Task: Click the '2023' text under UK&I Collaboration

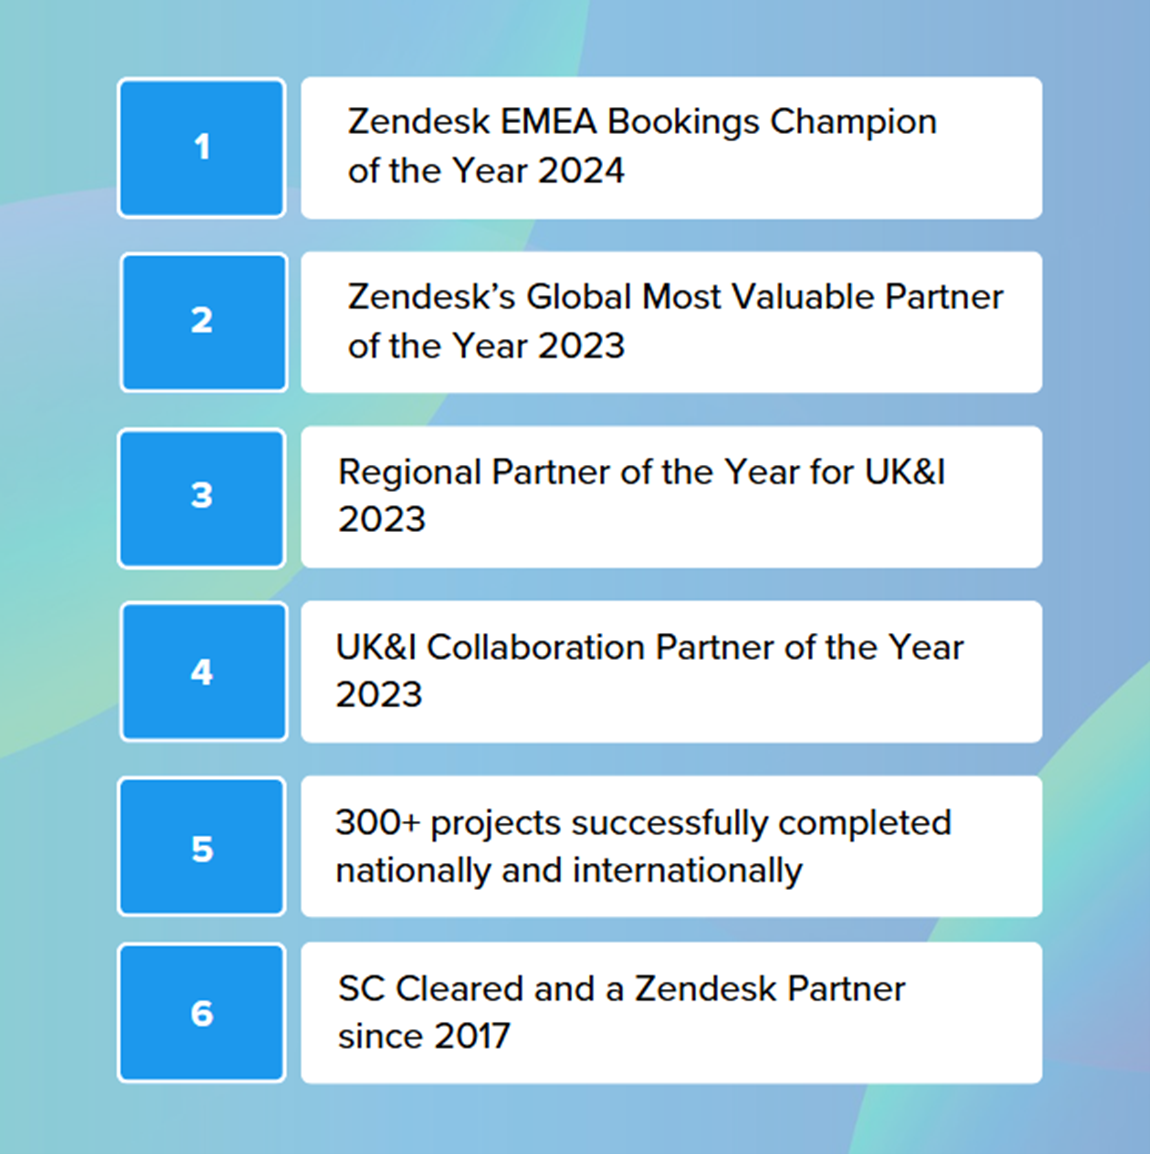Action: [379, 695]
